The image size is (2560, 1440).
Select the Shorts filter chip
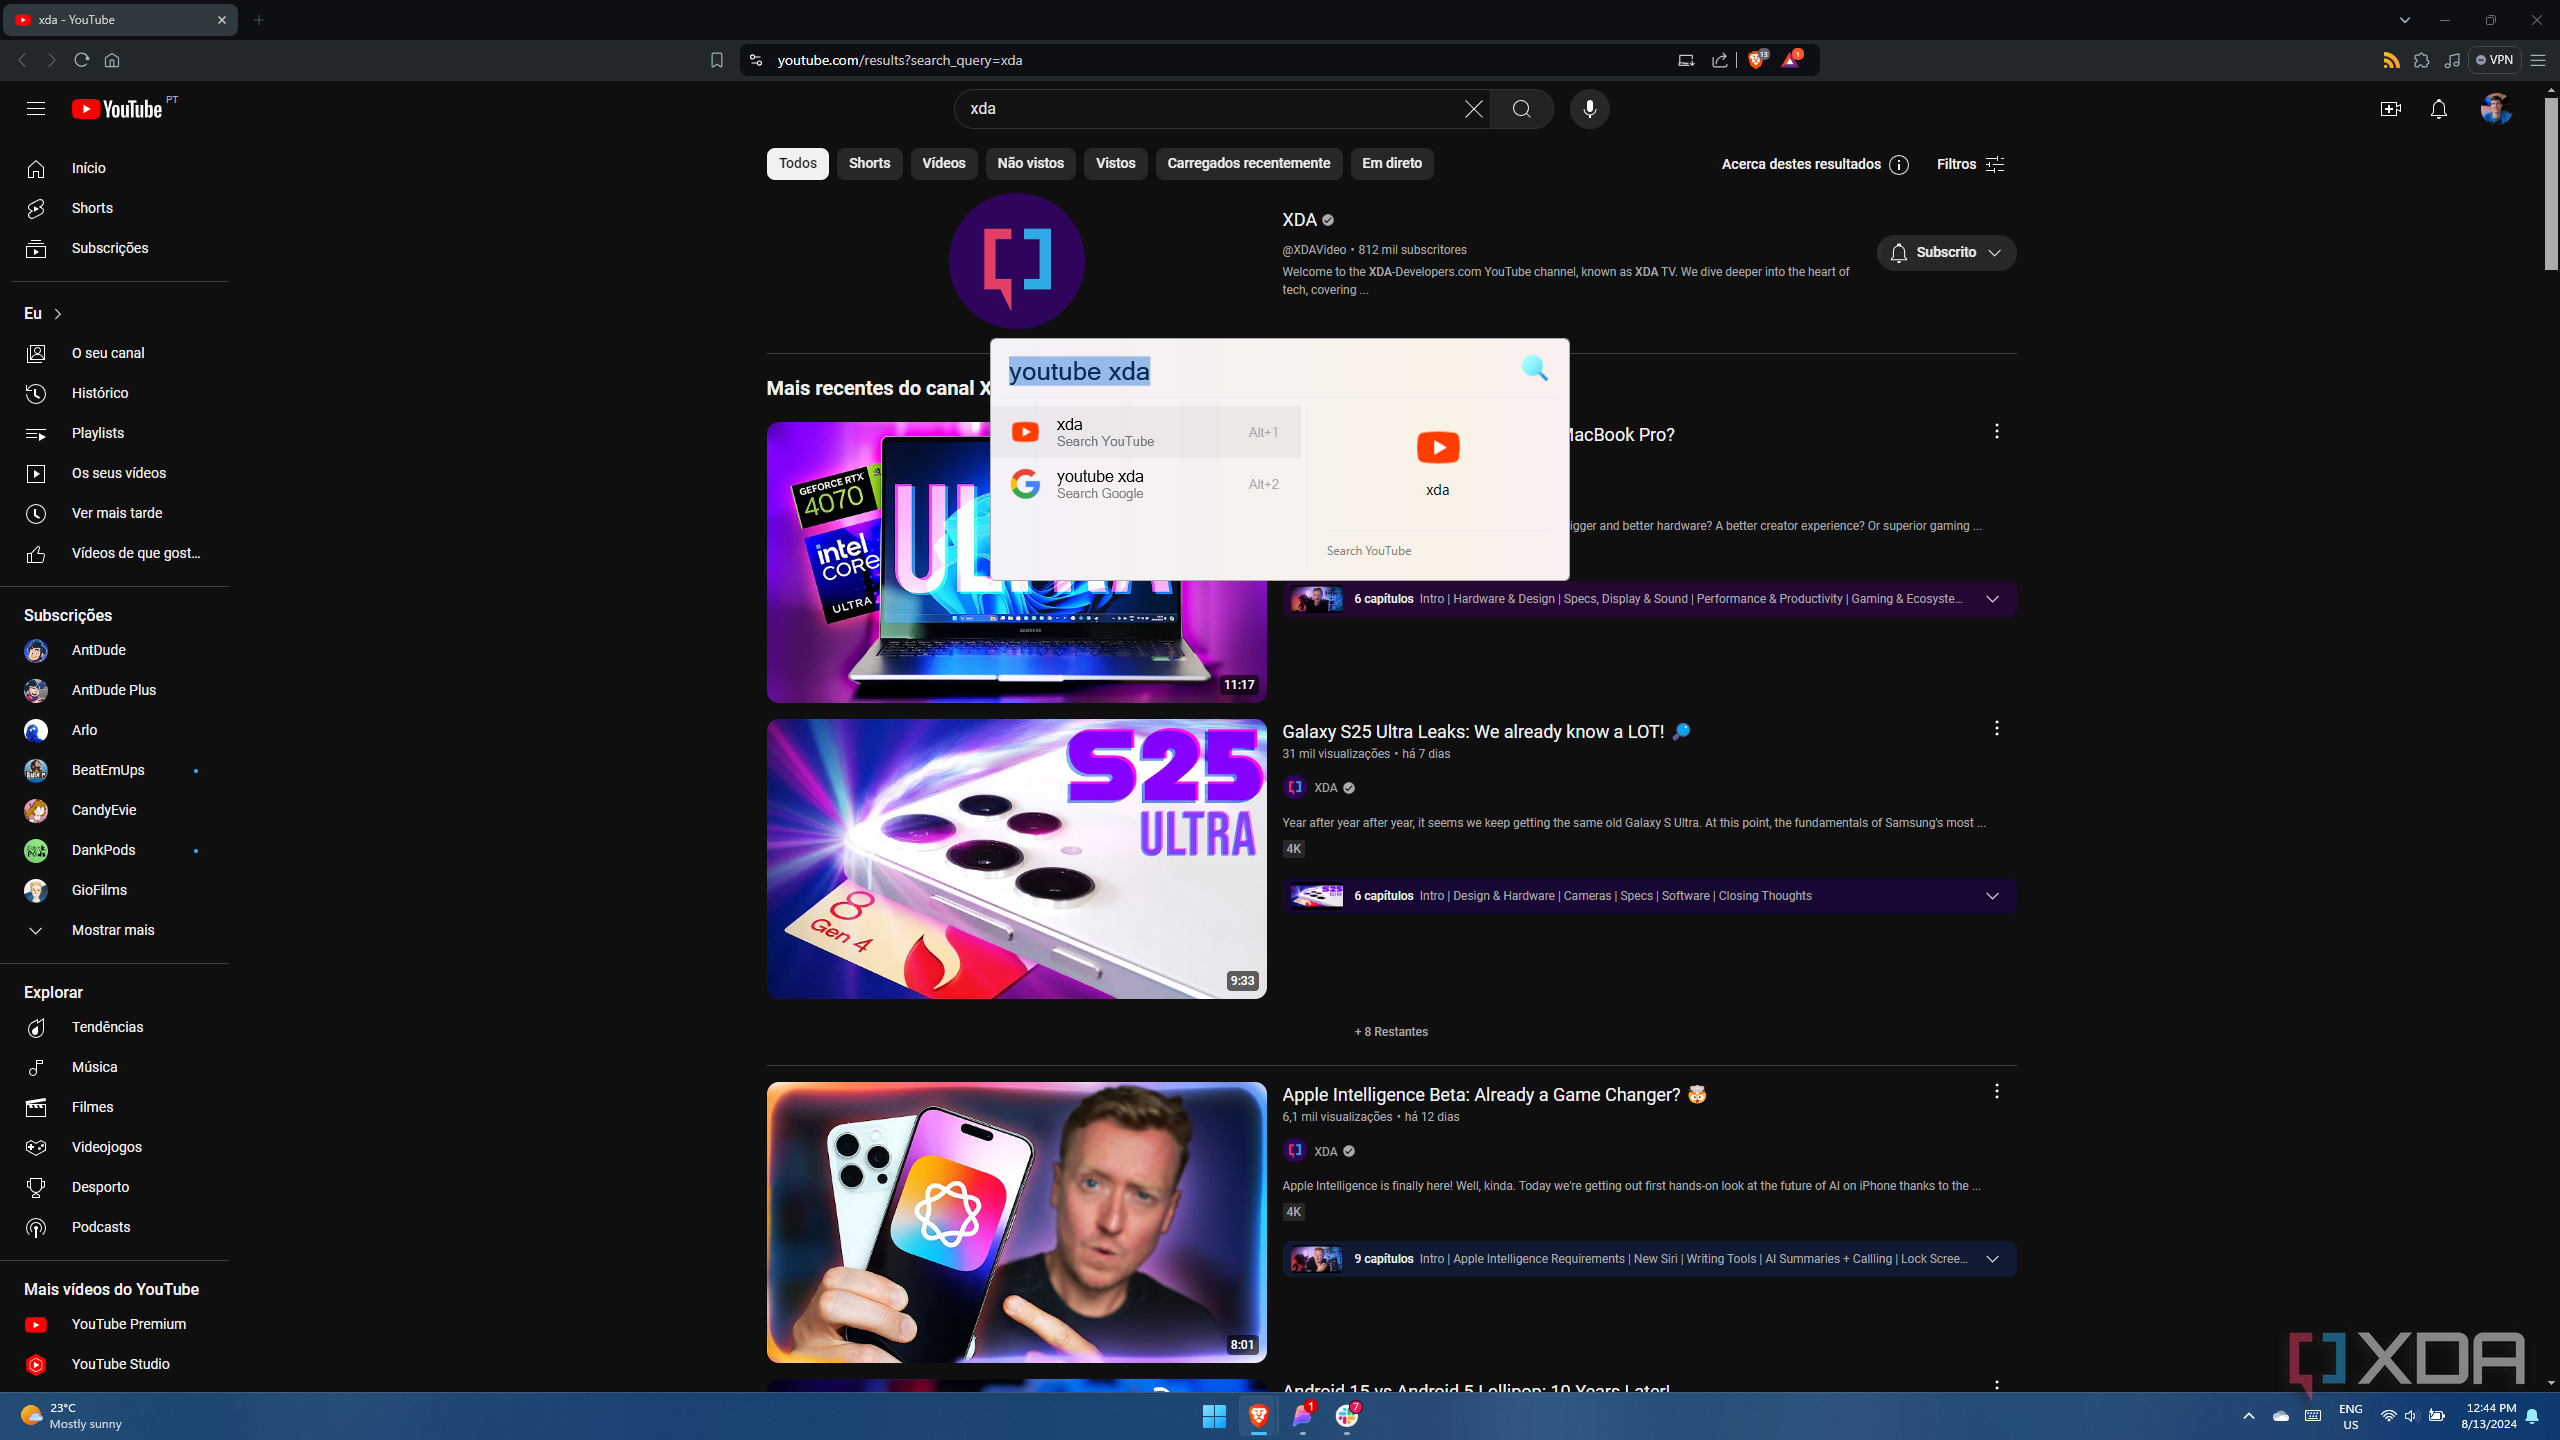click(869, 164)
